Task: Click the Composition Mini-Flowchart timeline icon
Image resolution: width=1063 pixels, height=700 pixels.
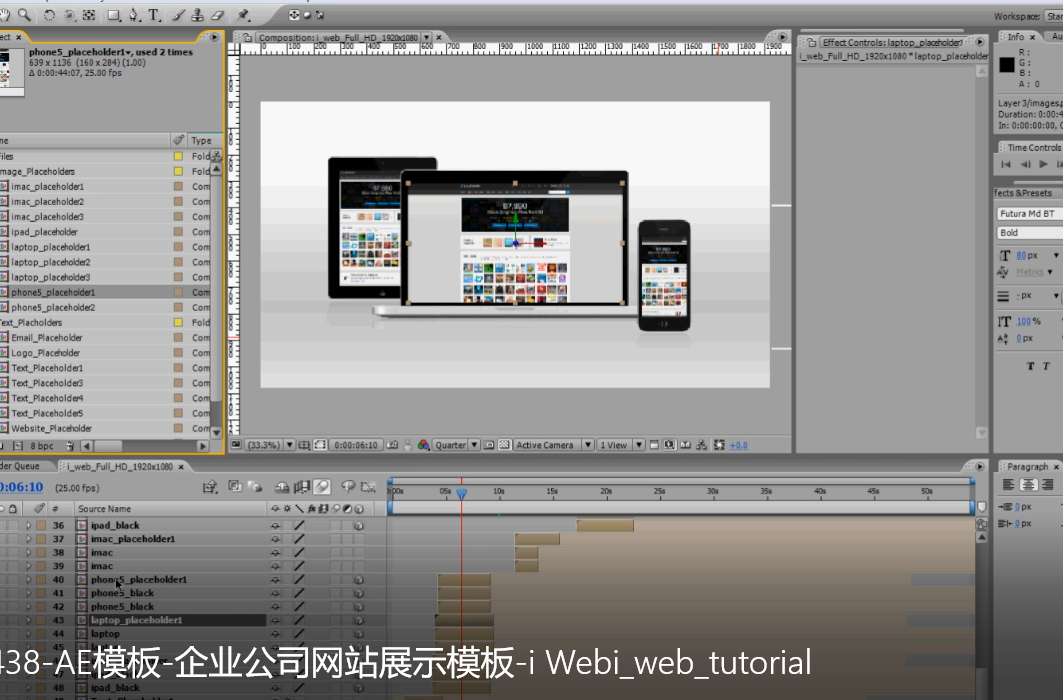Action: coord(210,487)
